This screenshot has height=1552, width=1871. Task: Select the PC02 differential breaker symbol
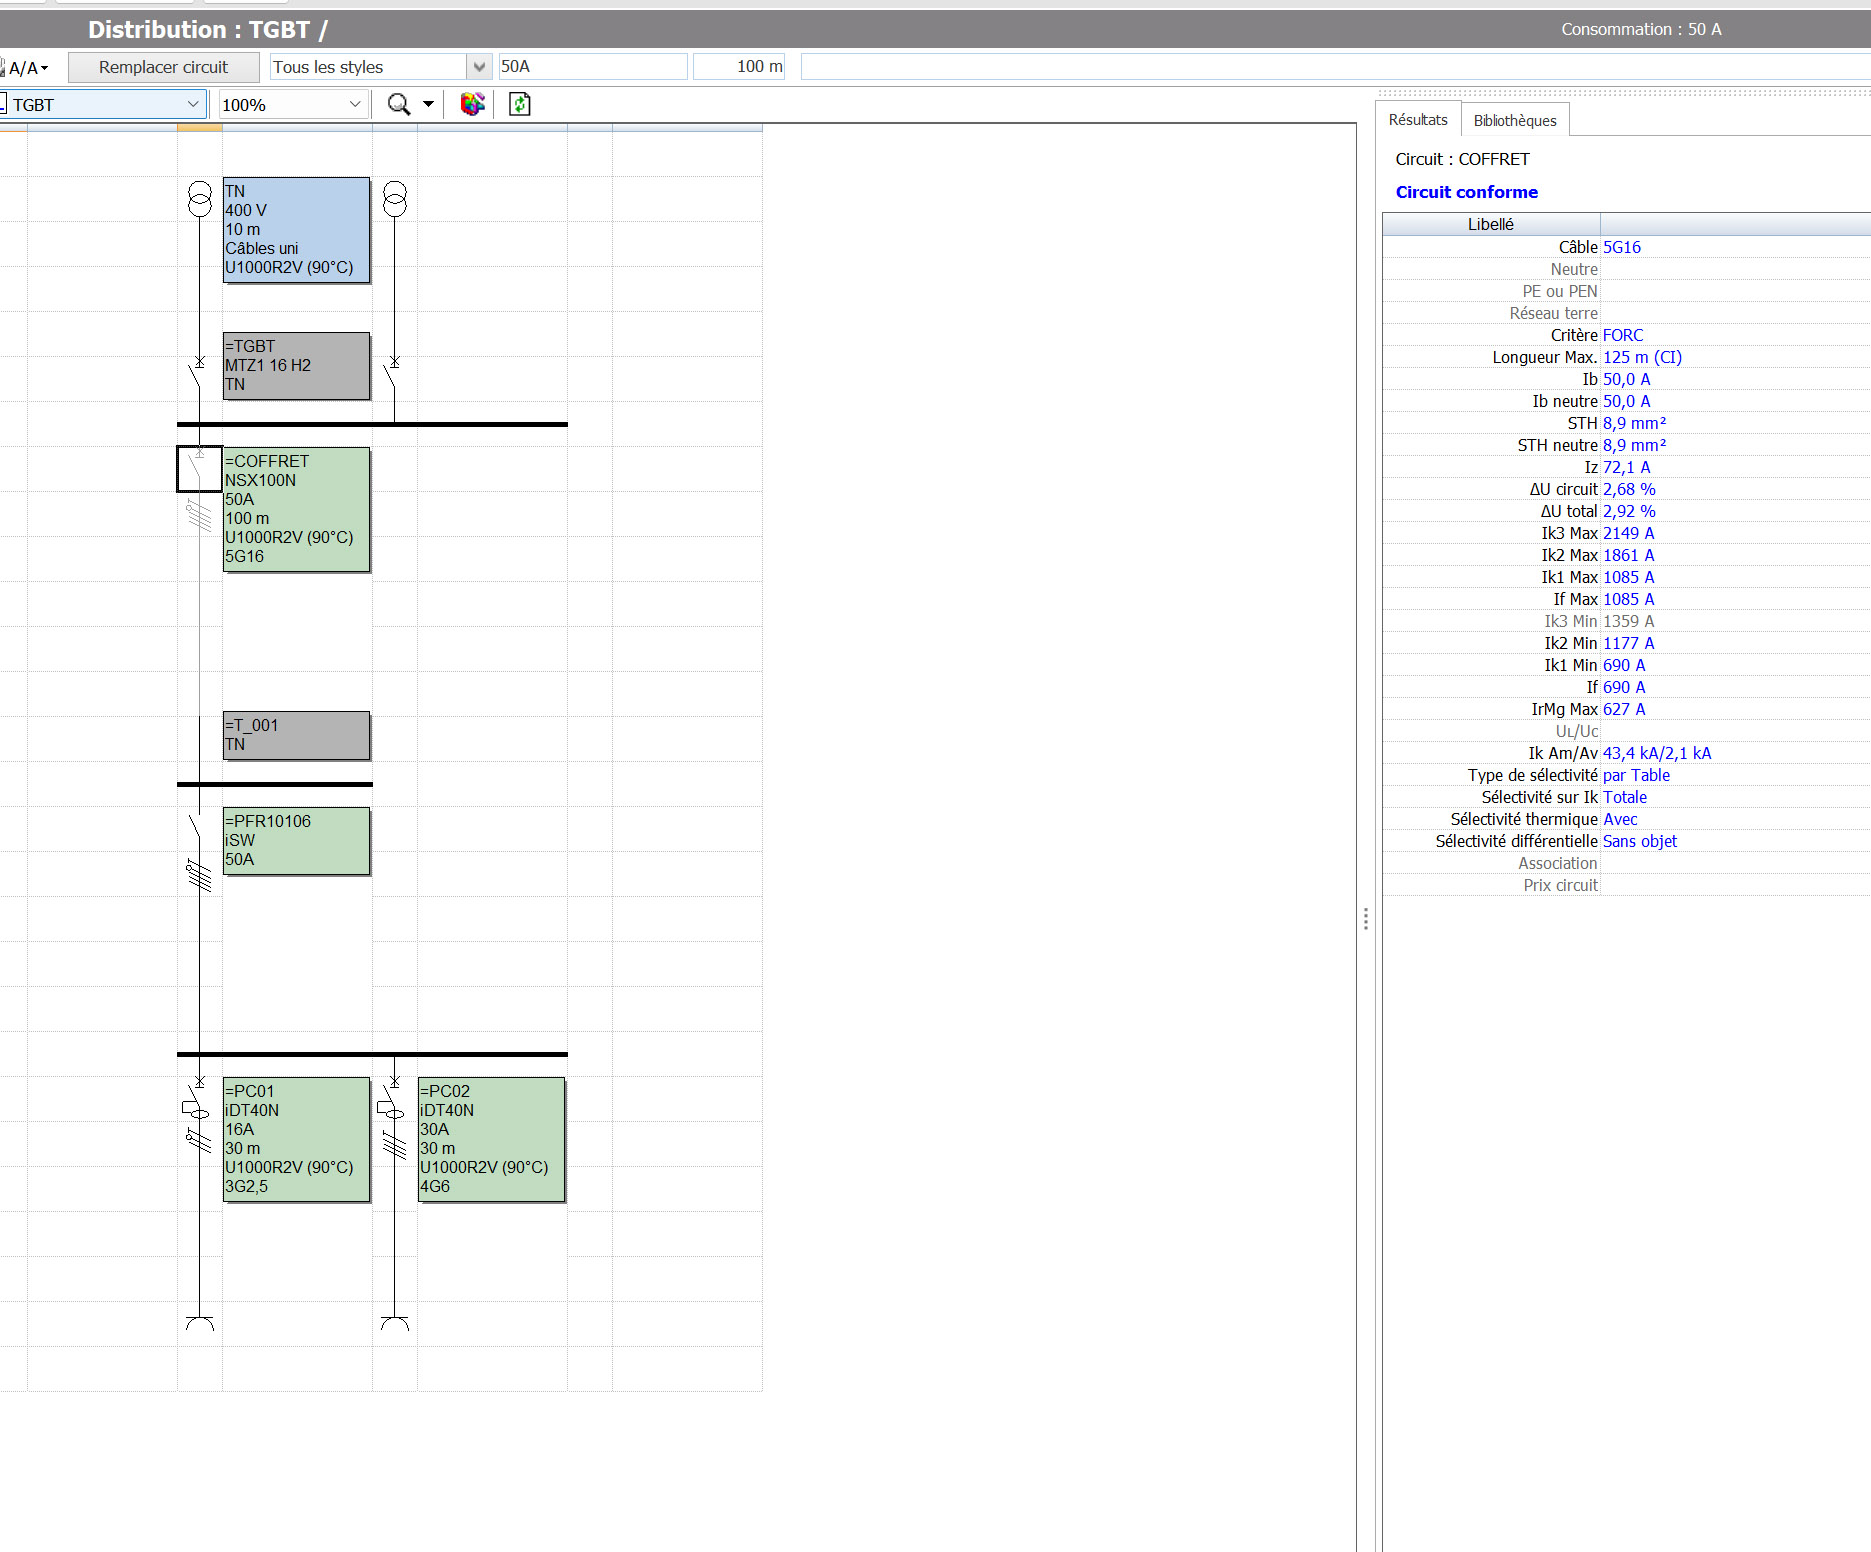(x=392, y=1110)
